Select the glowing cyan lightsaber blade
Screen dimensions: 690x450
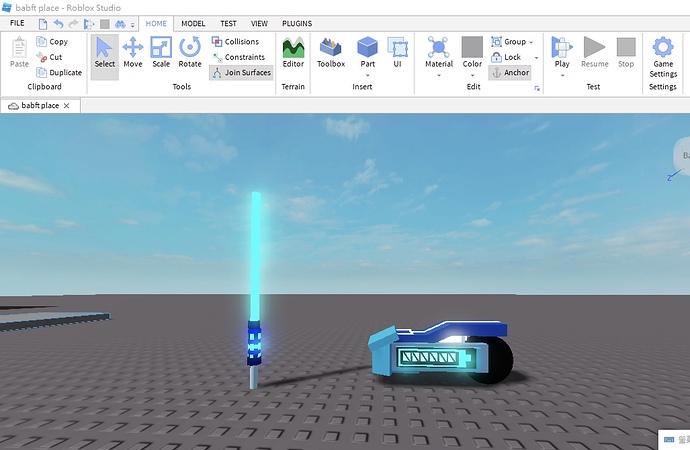(256, 256)
